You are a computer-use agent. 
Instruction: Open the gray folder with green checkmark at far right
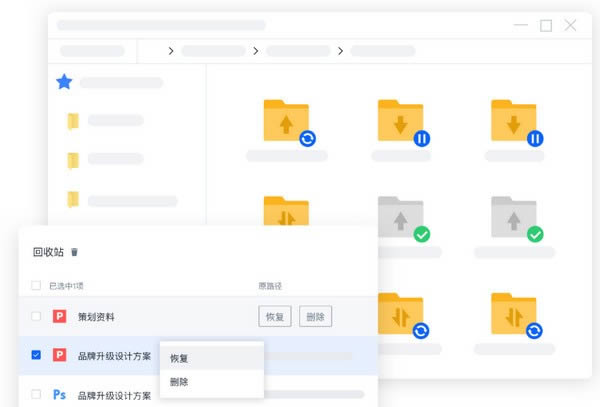(x=514, y=217)
